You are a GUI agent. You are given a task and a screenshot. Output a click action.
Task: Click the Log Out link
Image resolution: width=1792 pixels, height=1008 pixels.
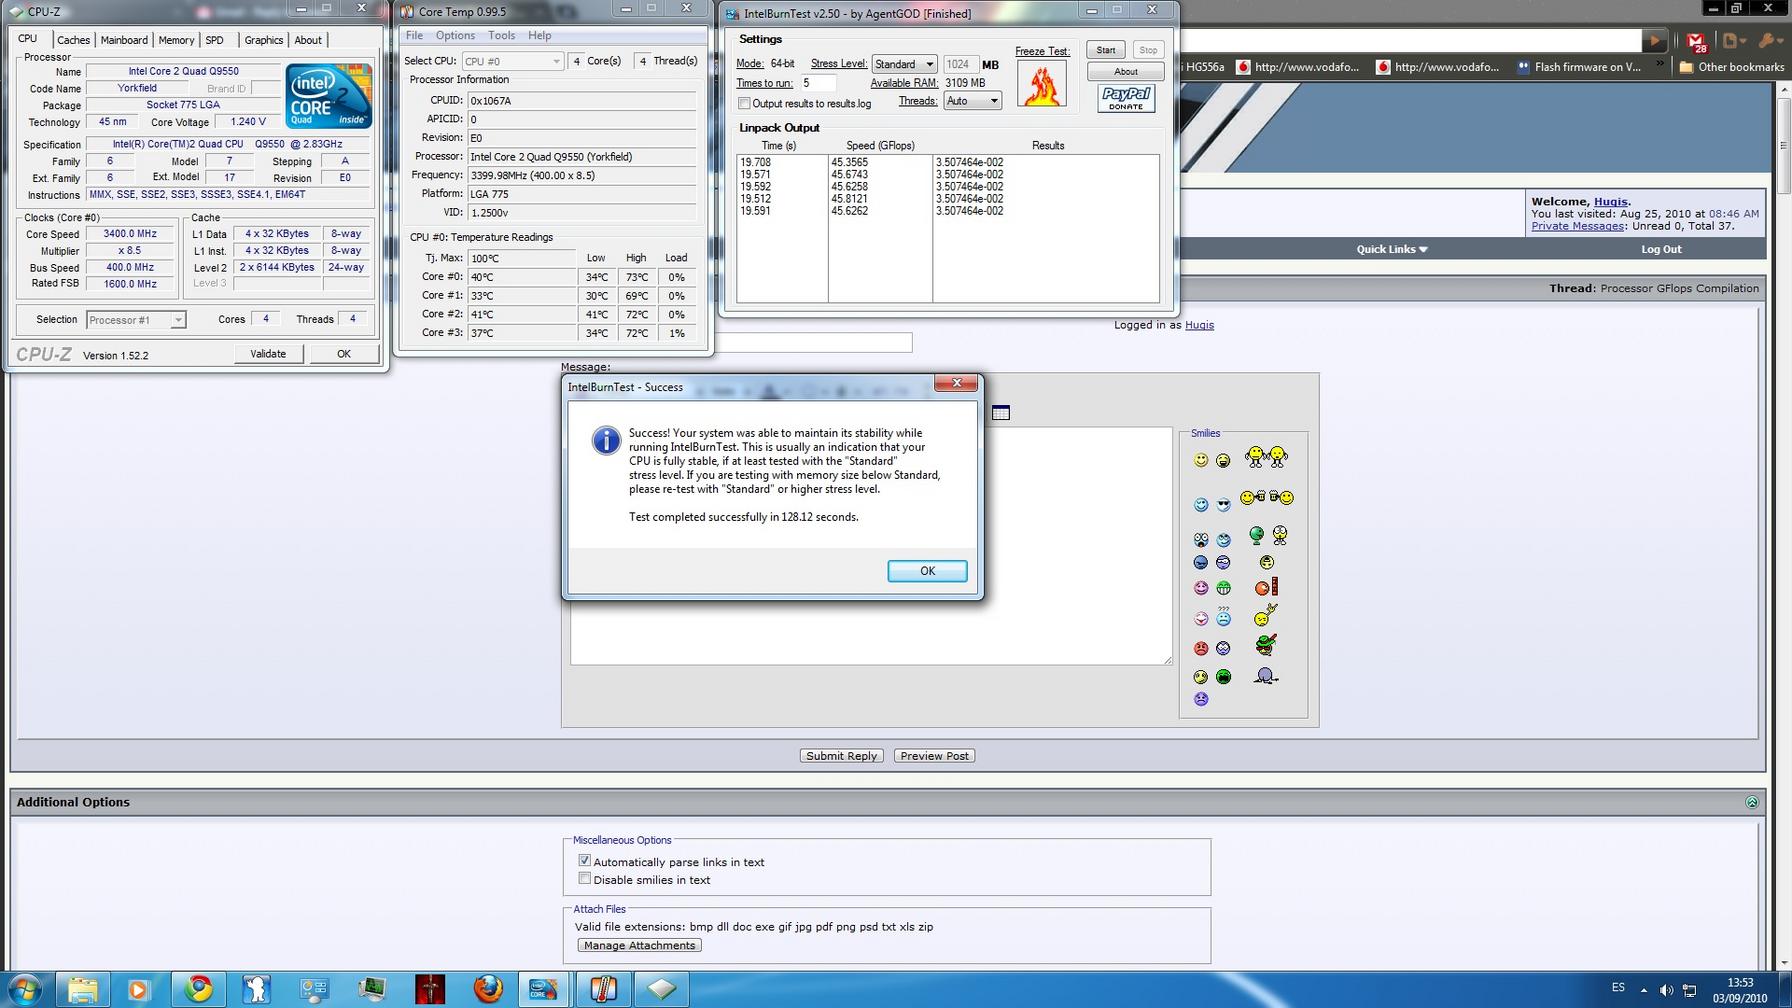(x=1661, y=249)
